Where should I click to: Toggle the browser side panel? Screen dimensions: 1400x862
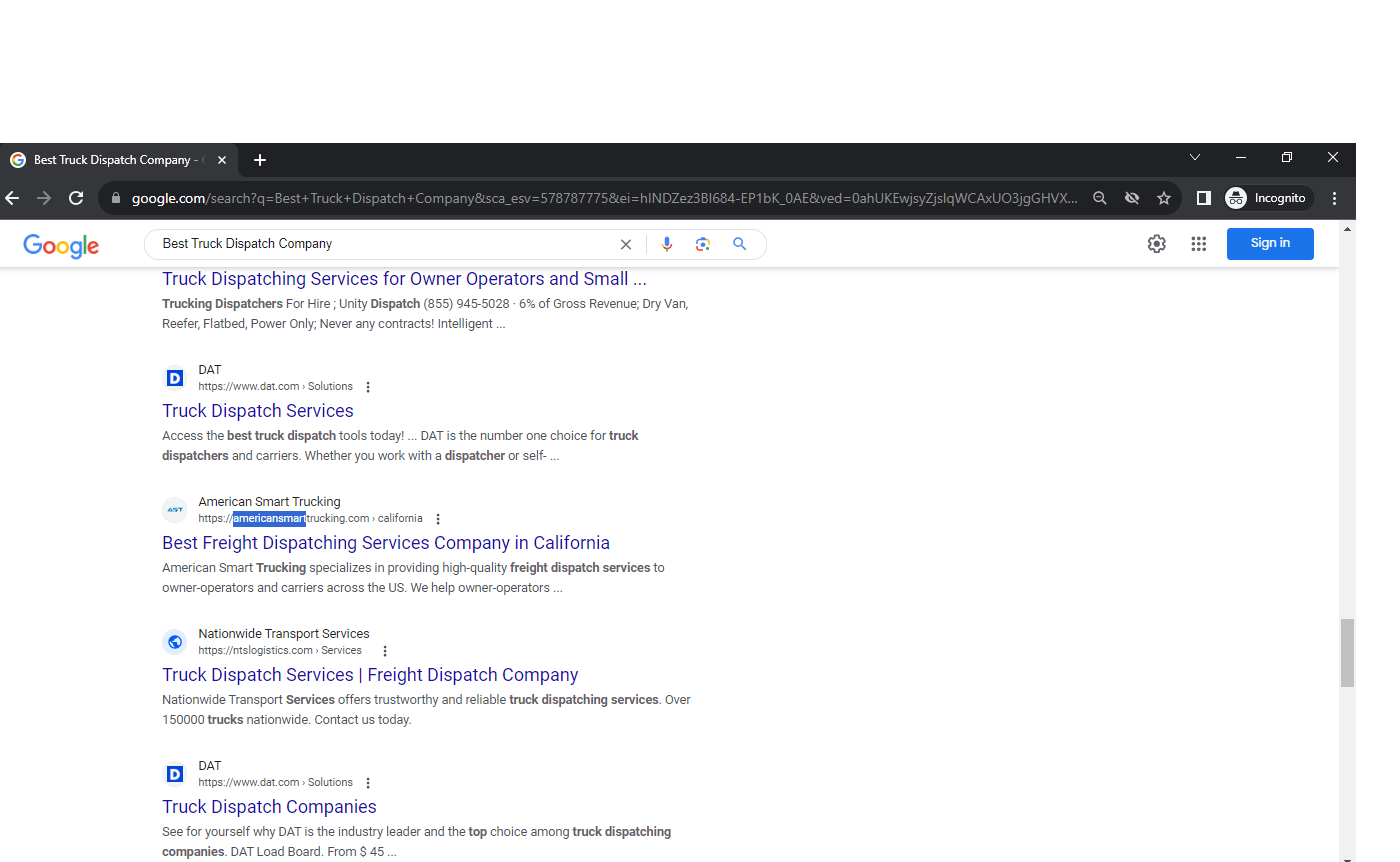pos(1204,198)
